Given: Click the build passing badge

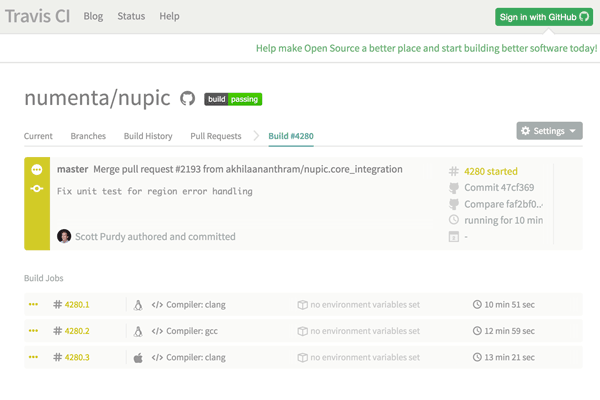Looking at the screenshot, I should click(233, 99).
